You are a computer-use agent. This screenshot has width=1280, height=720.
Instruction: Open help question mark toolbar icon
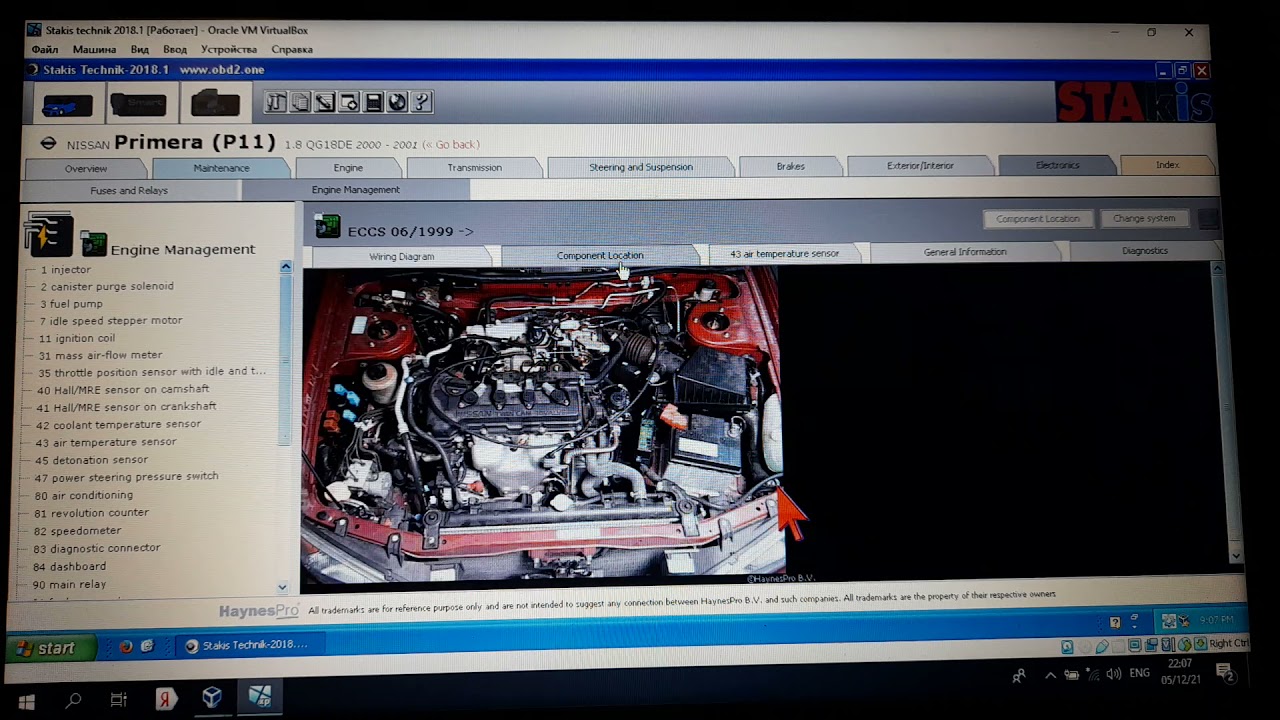point(421,102)
